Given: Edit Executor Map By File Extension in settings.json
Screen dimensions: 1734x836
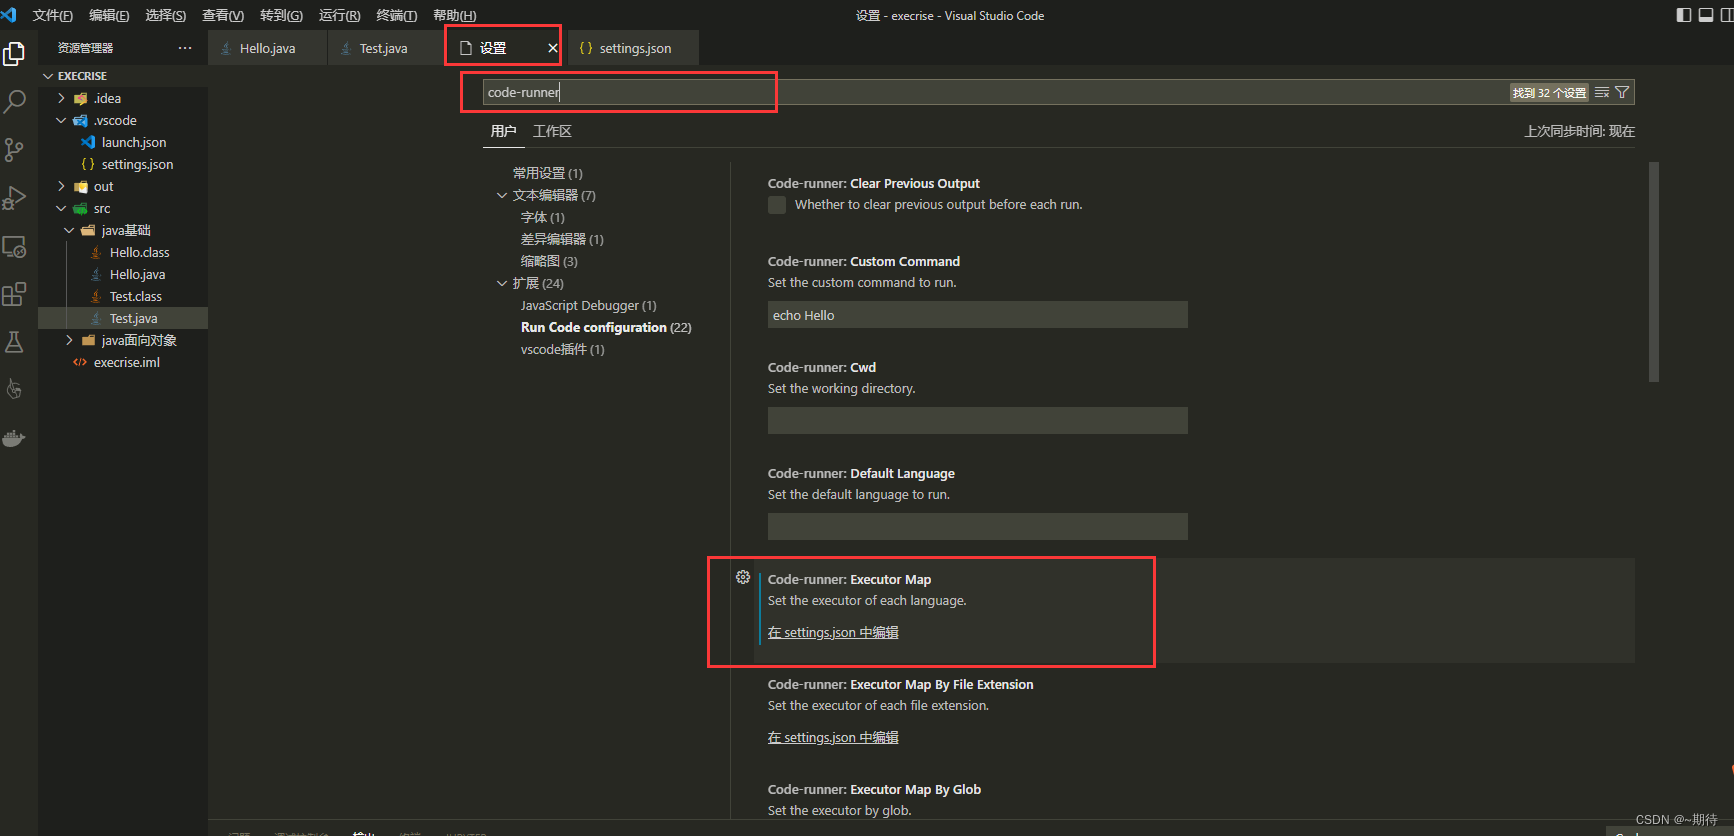Looking at the screenshot, I should pos(833,737).
